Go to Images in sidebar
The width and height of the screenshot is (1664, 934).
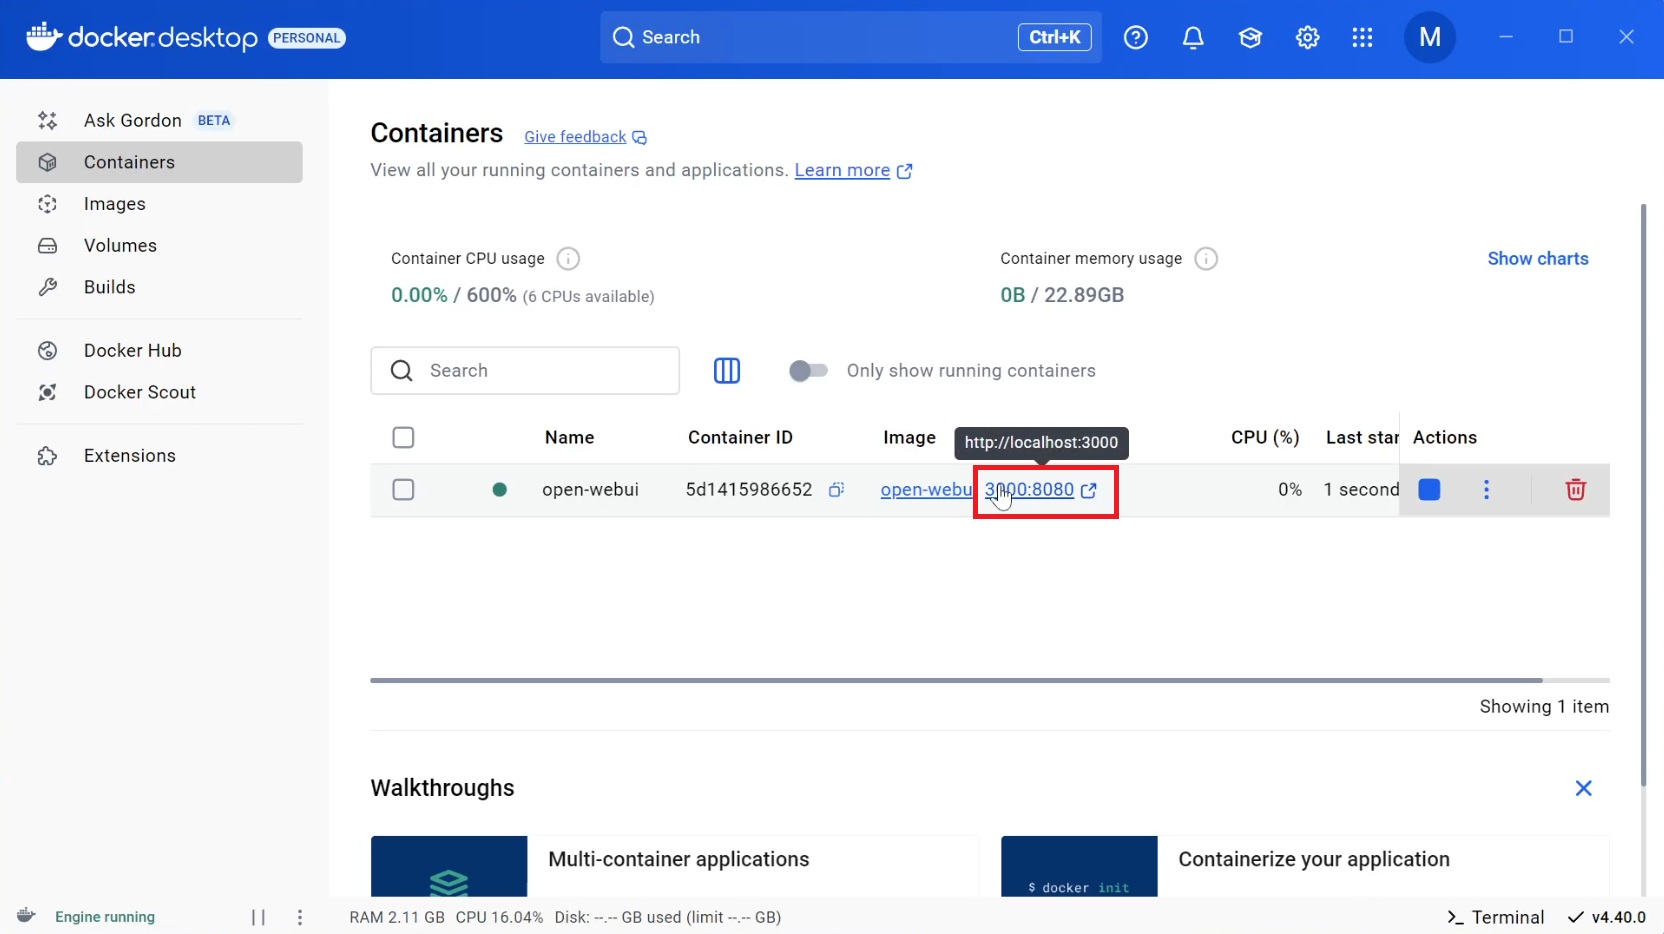click(x=114, y=204)
